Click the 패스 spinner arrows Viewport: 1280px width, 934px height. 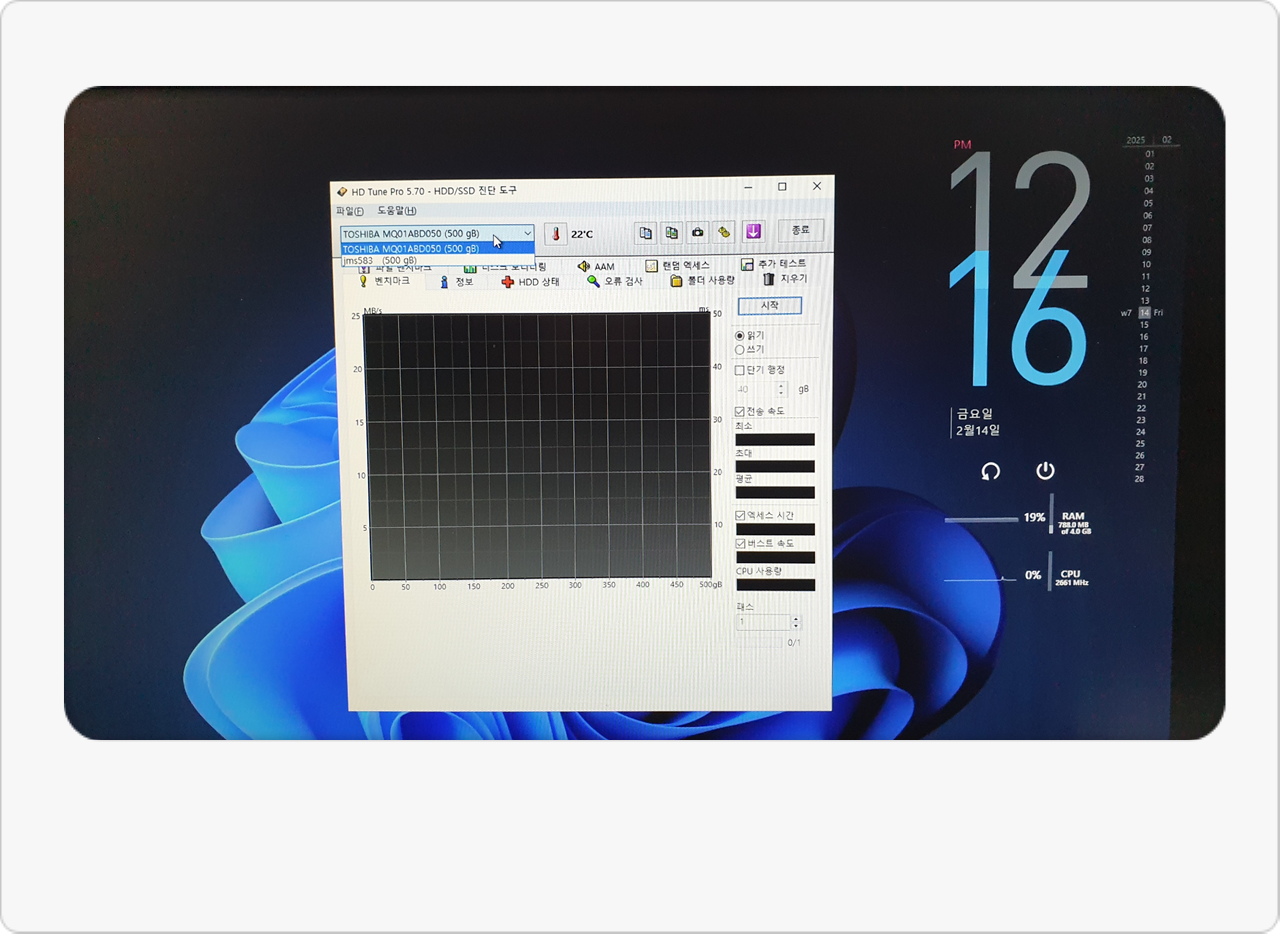point(796,622)
